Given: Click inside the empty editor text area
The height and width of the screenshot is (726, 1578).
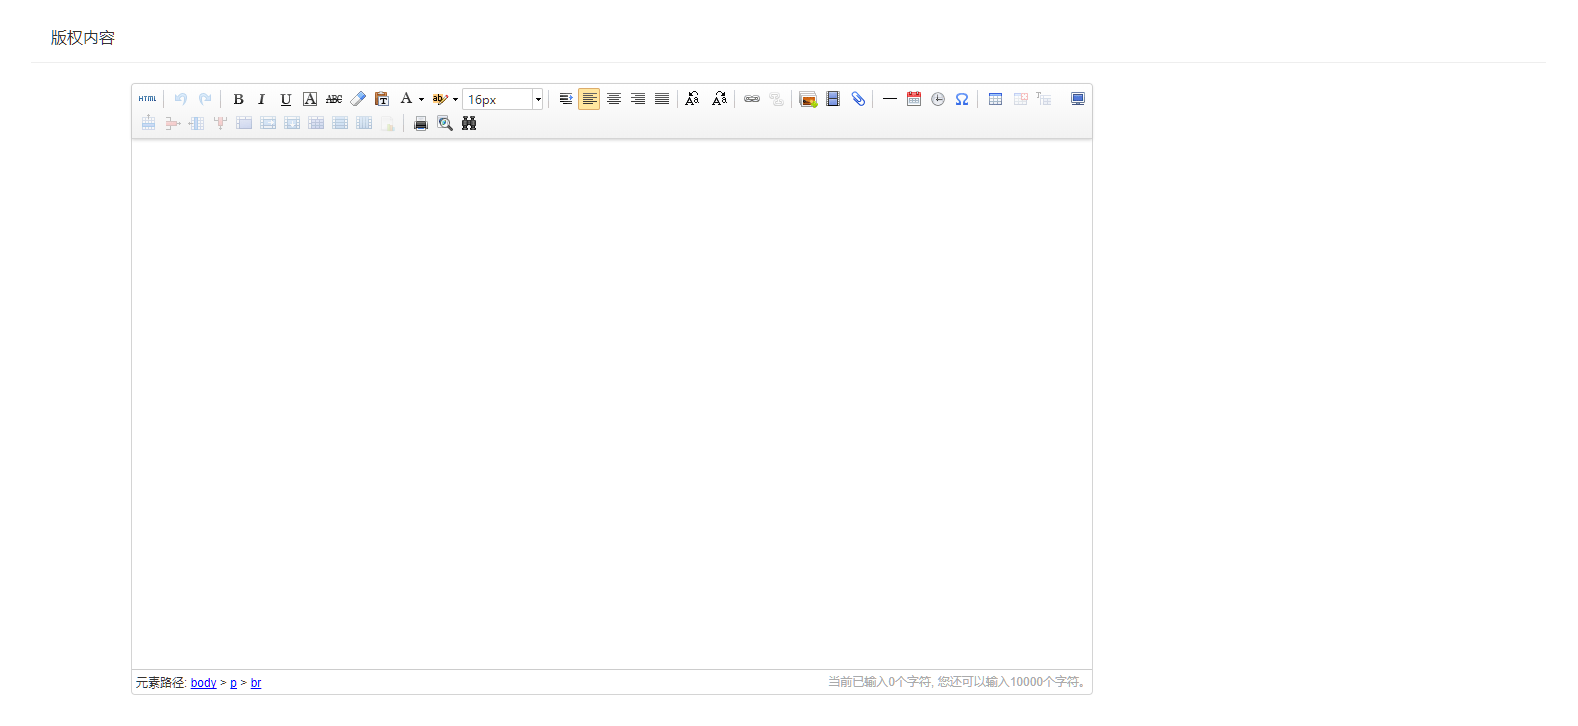Looking at the screenshot, I should tap(612, 404).
